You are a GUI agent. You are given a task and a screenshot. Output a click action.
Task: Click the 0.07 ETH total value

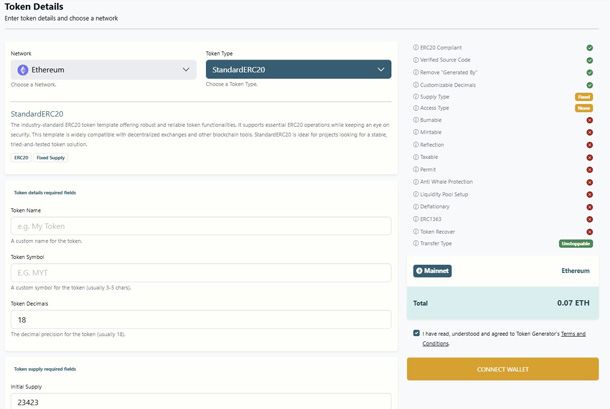(573, 303)
